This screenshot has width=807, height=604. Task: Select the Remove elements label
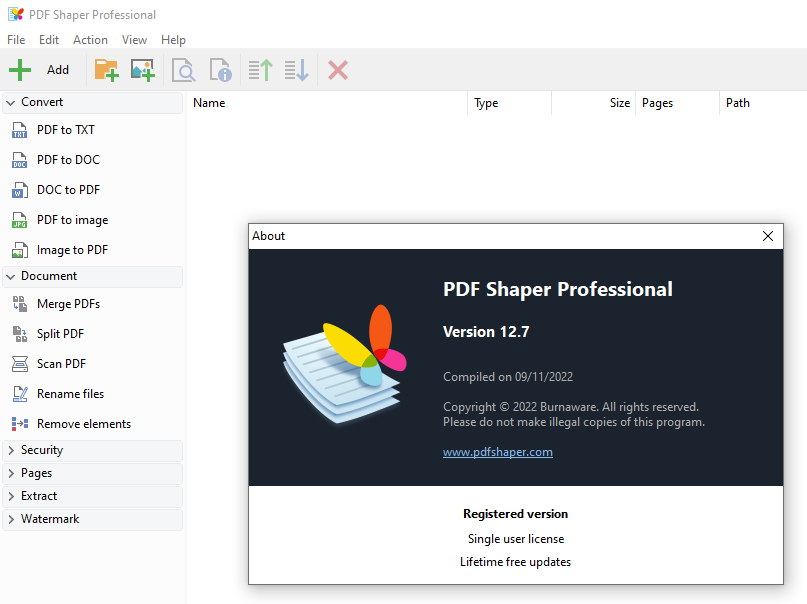84,424
